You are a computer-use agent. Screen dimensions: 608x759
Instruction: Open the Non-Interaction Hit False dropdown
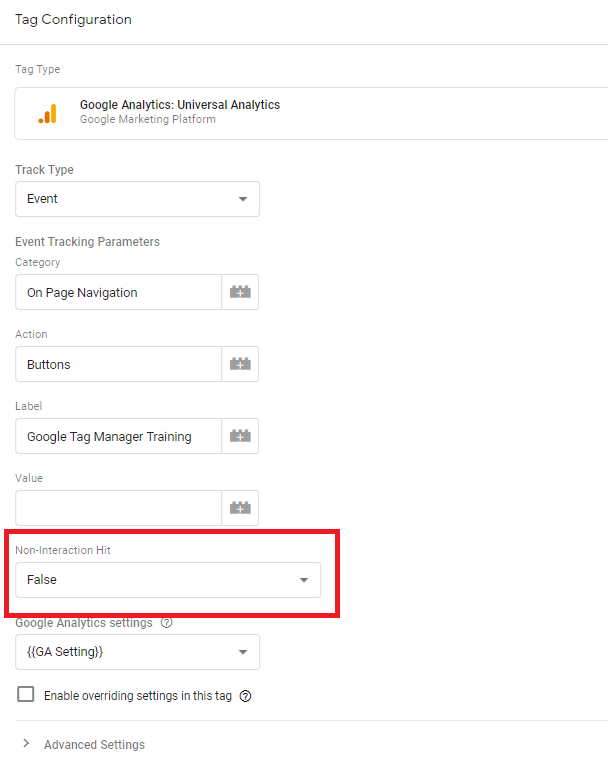168,580
